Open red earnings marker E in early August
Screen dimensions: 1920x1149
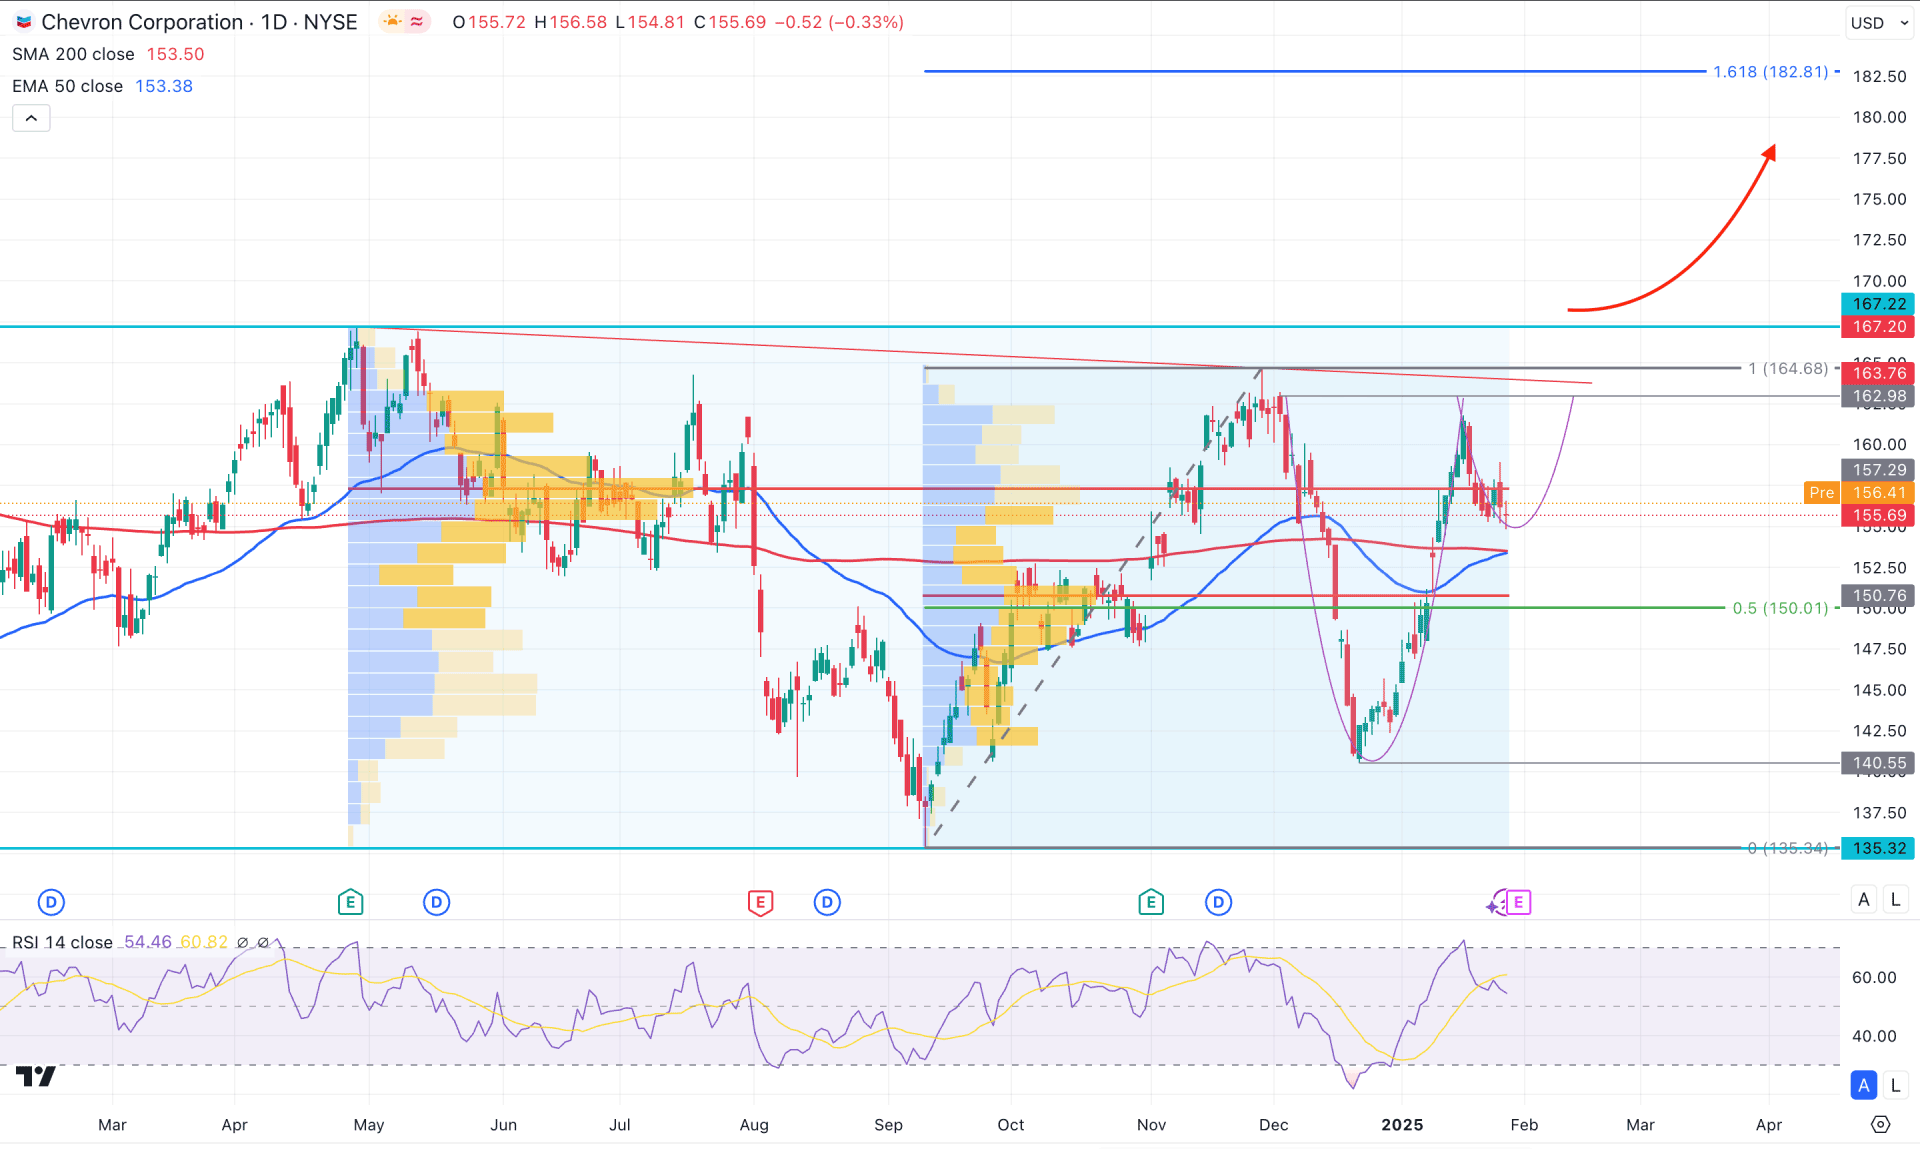[760, 903]
